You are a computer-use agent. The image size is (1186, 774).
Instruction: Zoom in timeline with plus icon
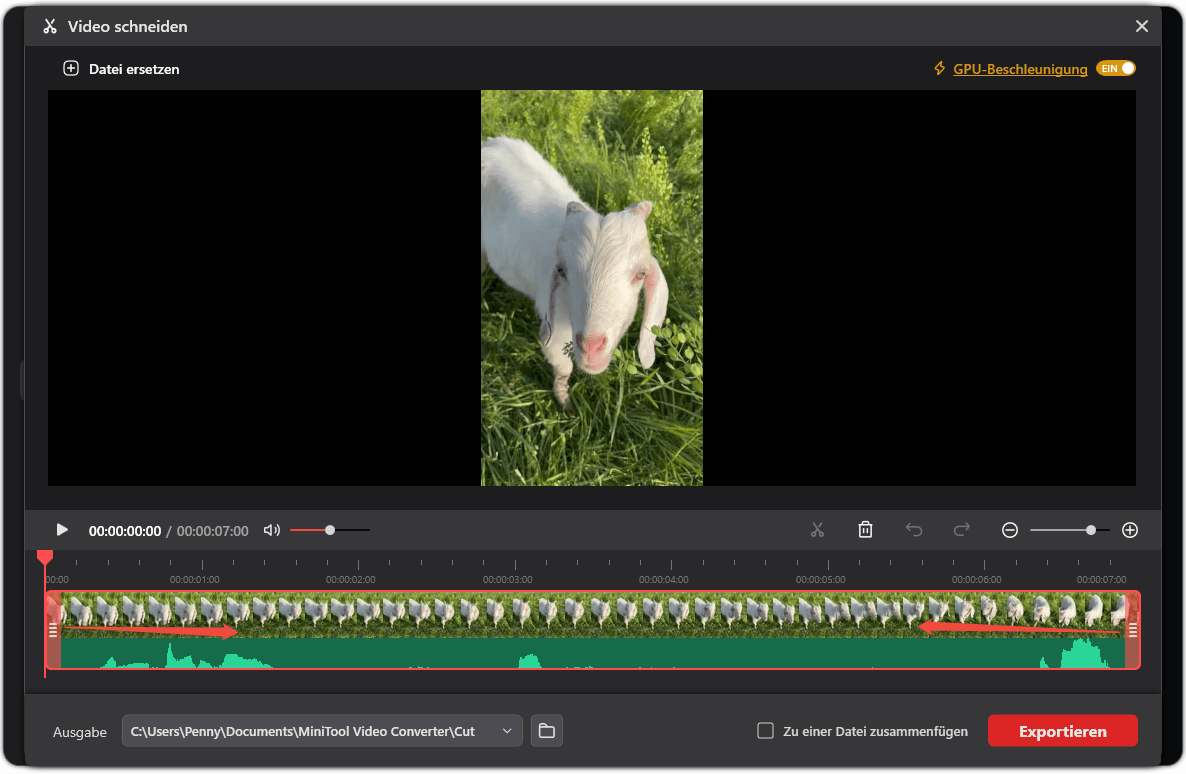click(1130, 530)
